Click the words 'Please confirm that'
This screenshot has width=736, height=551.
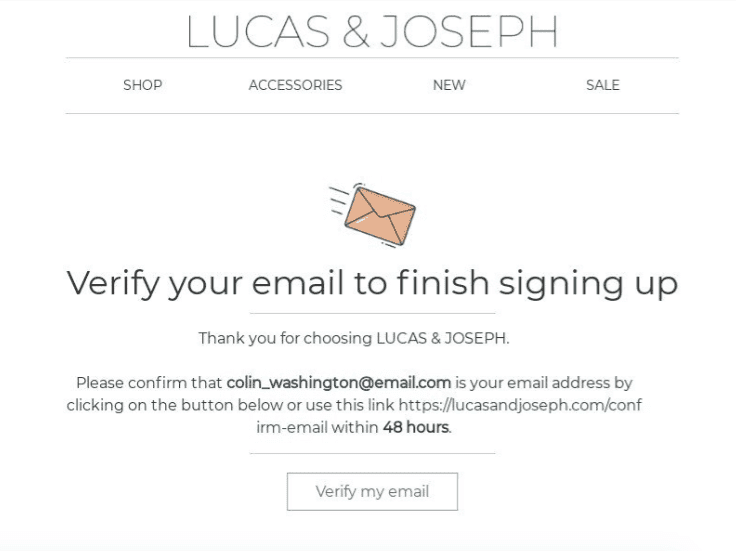point(149,382)
